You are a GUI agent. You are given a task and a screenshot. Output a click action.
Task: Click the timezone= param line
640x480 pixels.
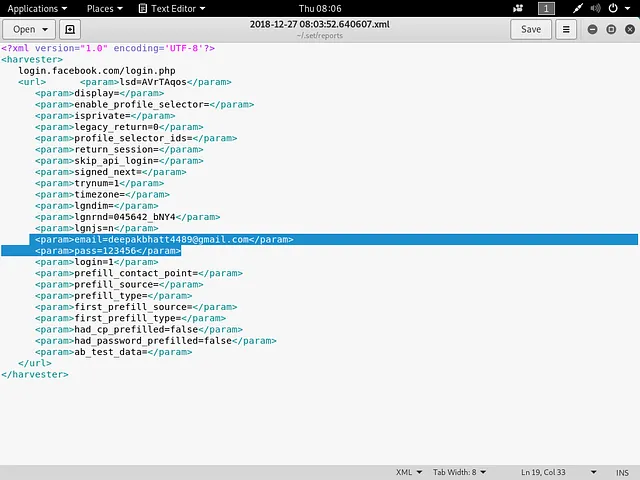[102, 194]
